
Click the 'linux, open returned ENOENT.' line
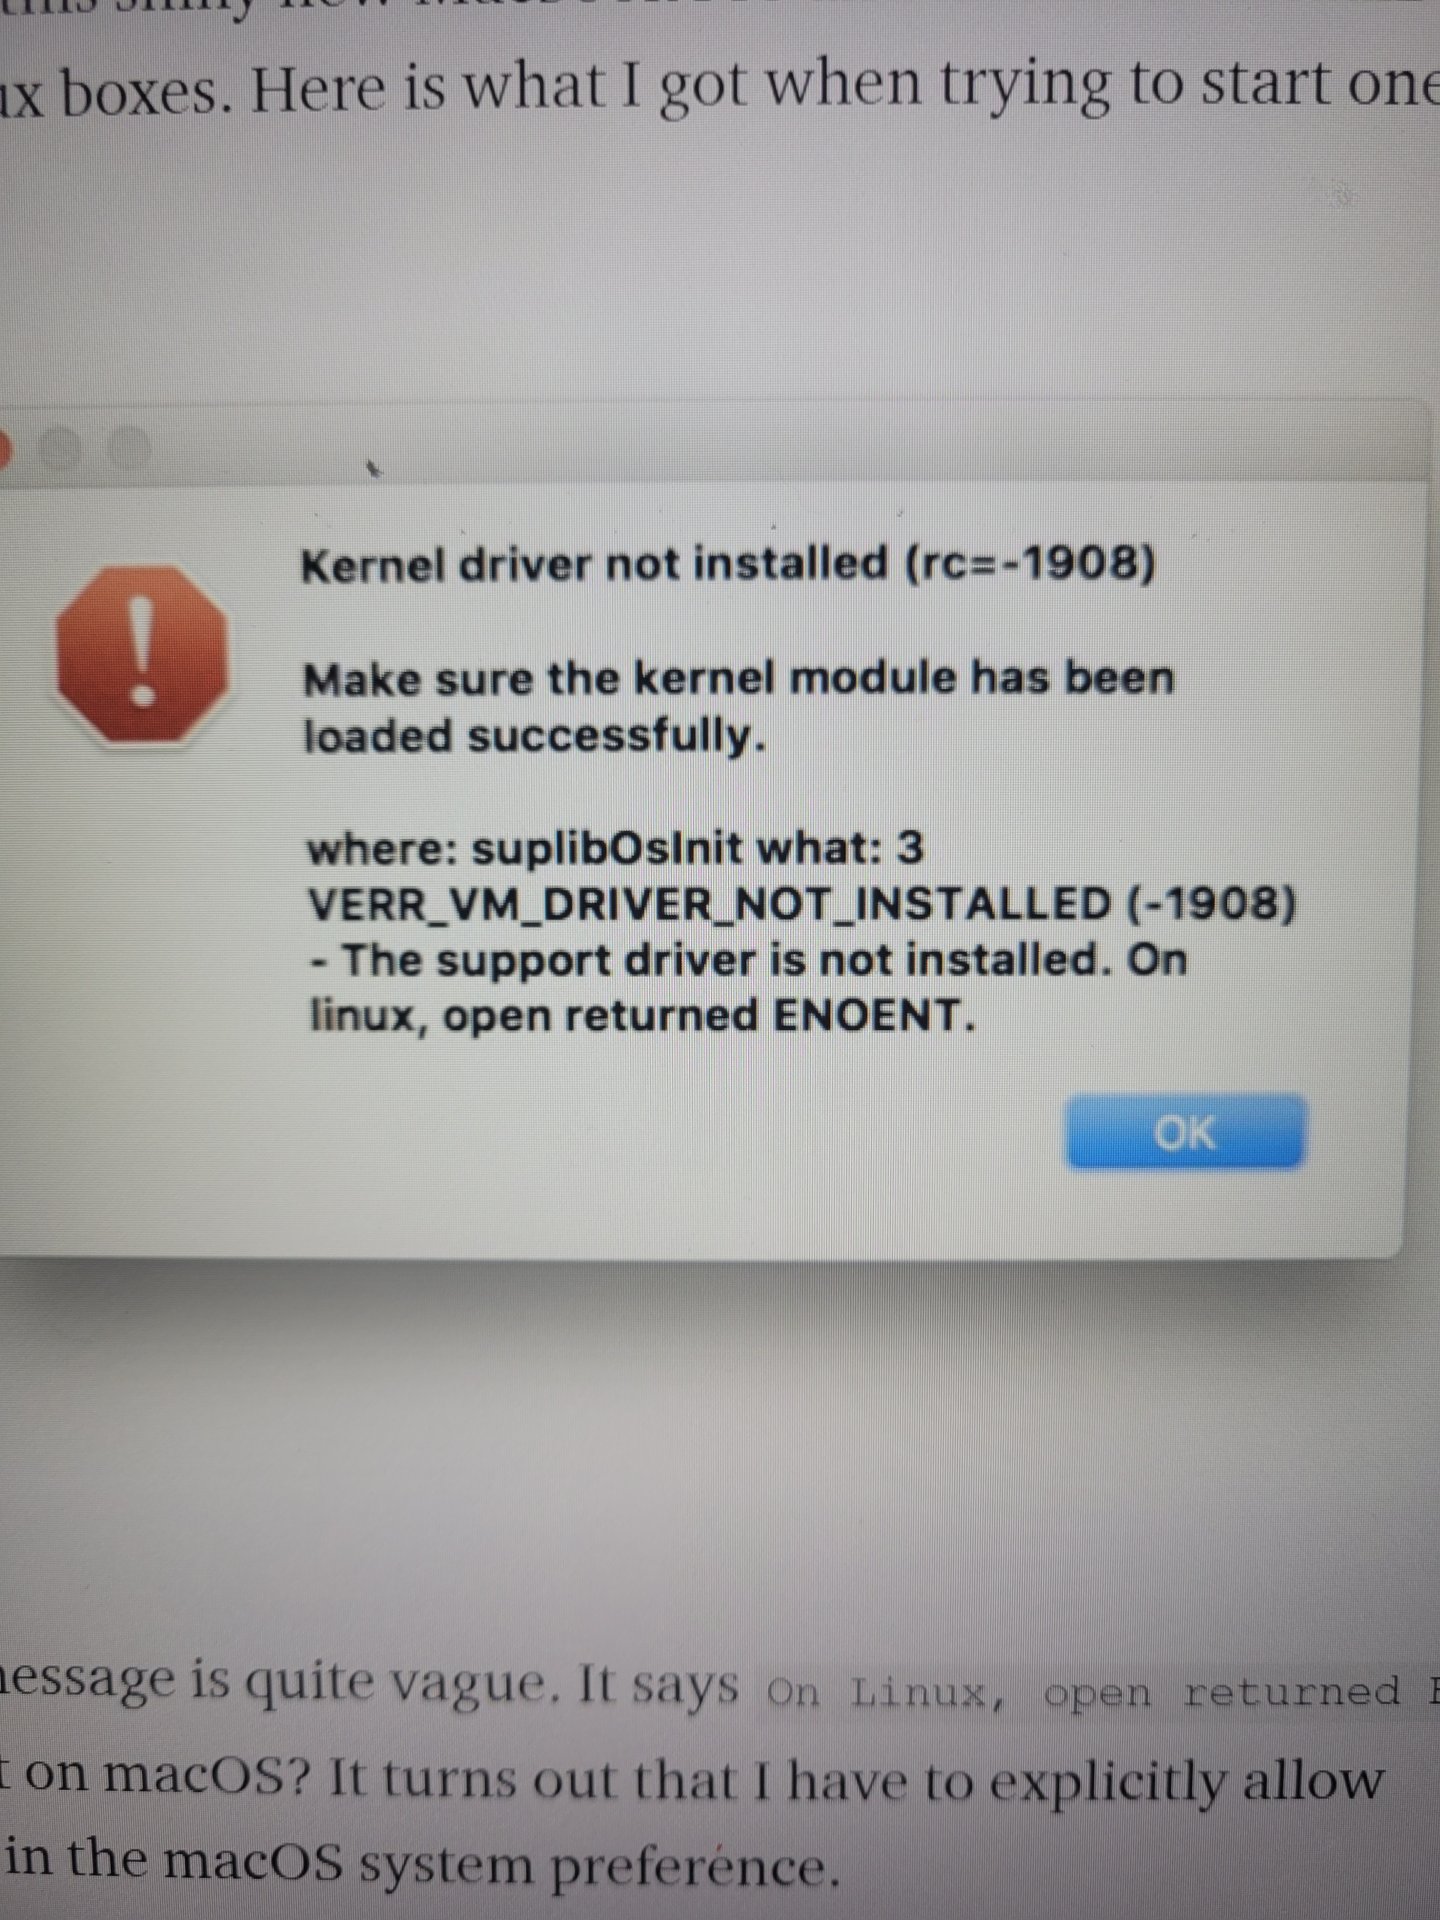642,1017
